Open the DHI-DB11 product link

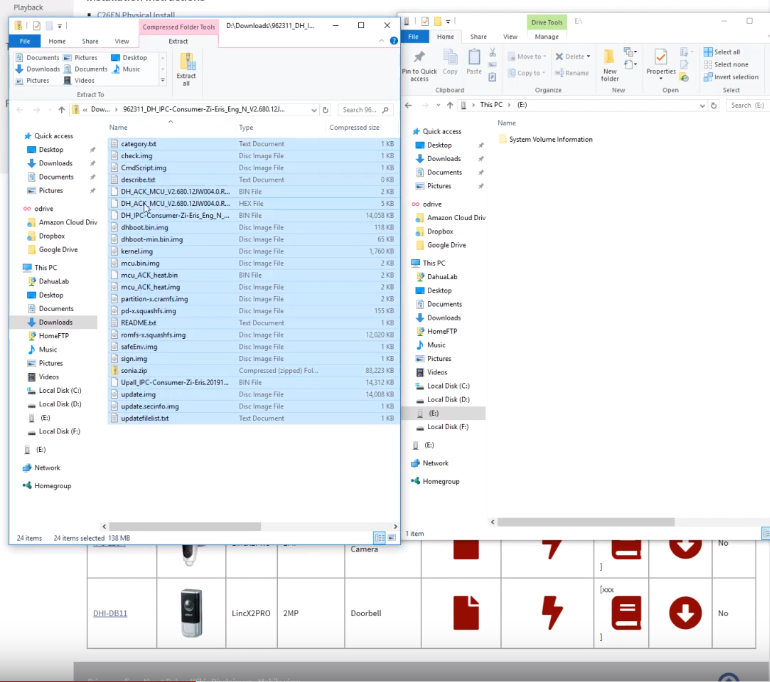[110, 613]
